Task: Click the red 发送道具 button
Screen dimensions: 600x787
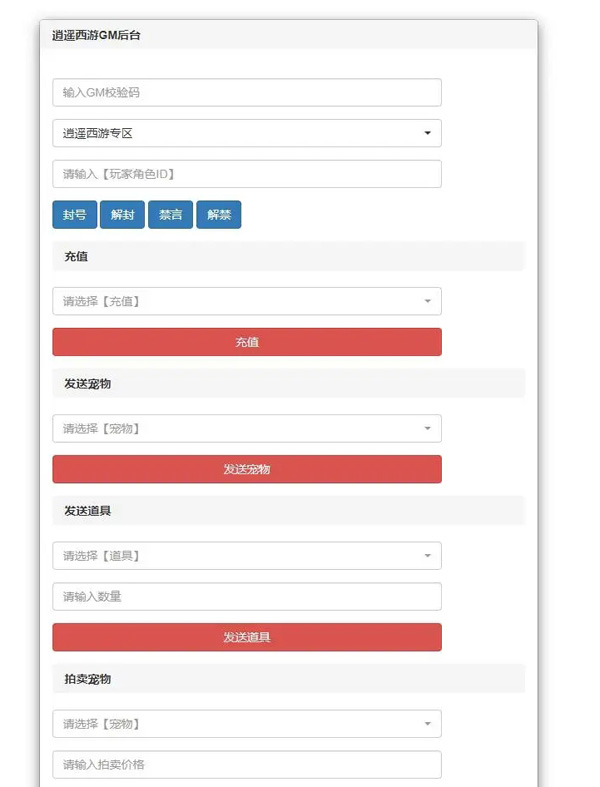Action: click(246, 637)
